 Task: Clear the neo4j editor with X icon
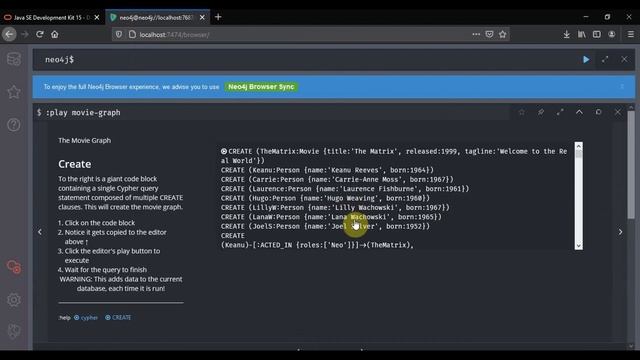point(624,60)
